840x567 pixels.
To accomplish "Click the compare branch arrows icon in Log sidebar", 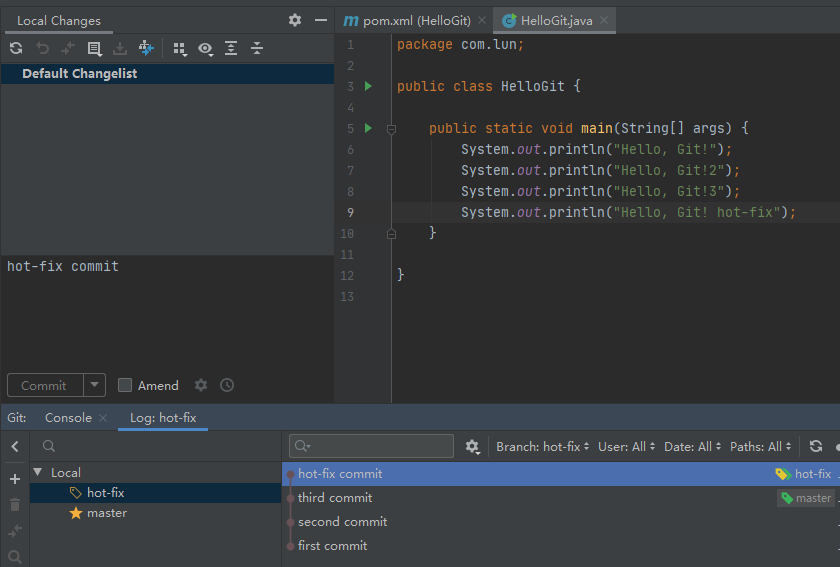I will pyautogui.click(x=15, y=531).
